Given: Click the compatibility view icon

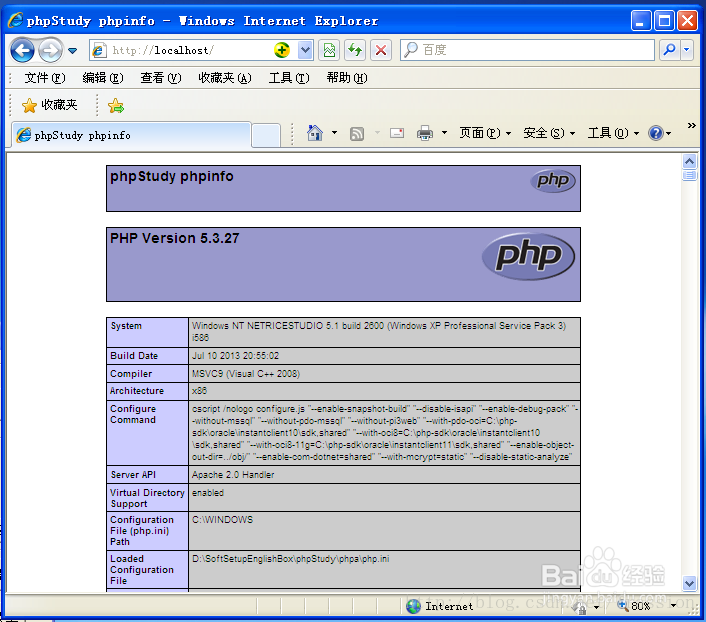Looking at the screenshot, I should (329, 50).
